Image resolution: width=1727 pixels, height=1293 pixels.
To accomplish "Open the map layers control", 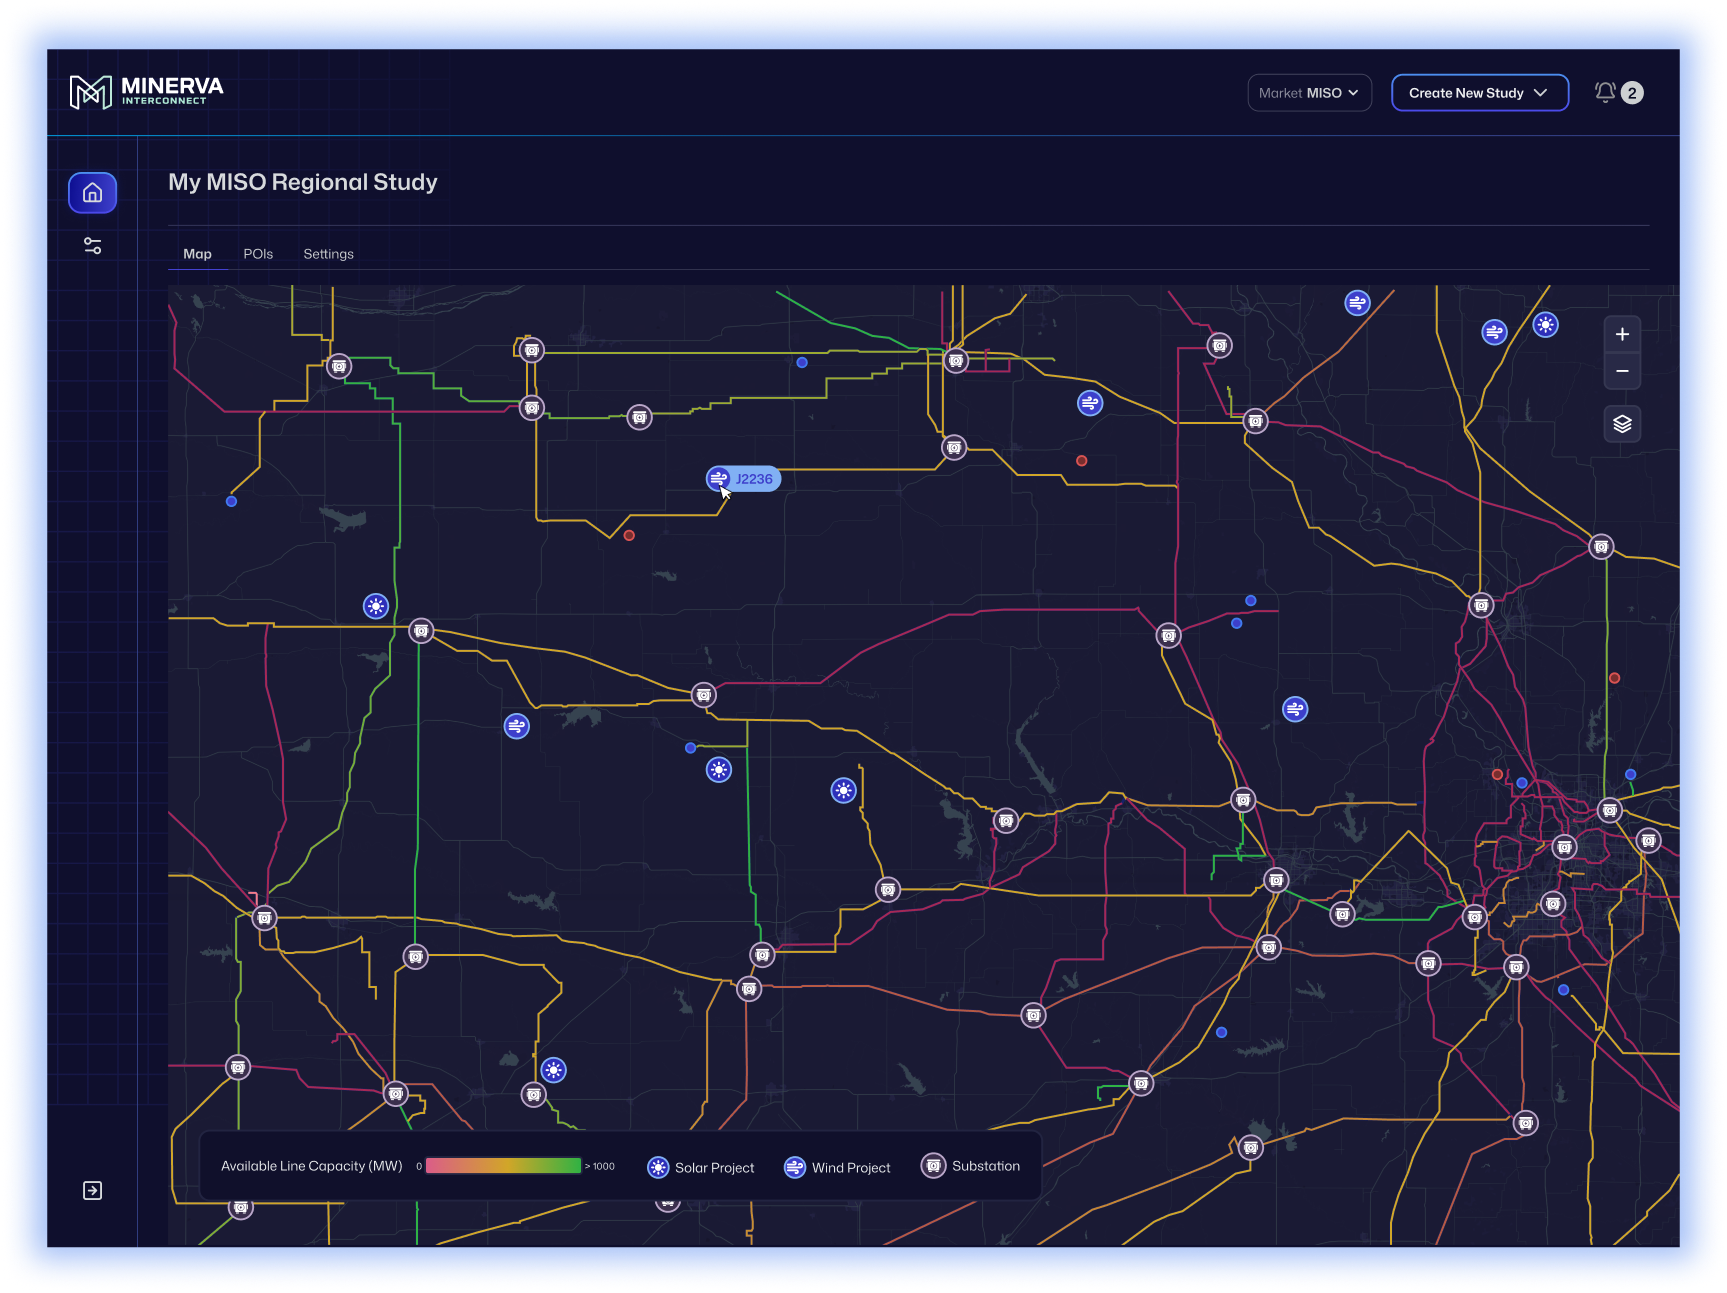I will [x=1622, y=424].
